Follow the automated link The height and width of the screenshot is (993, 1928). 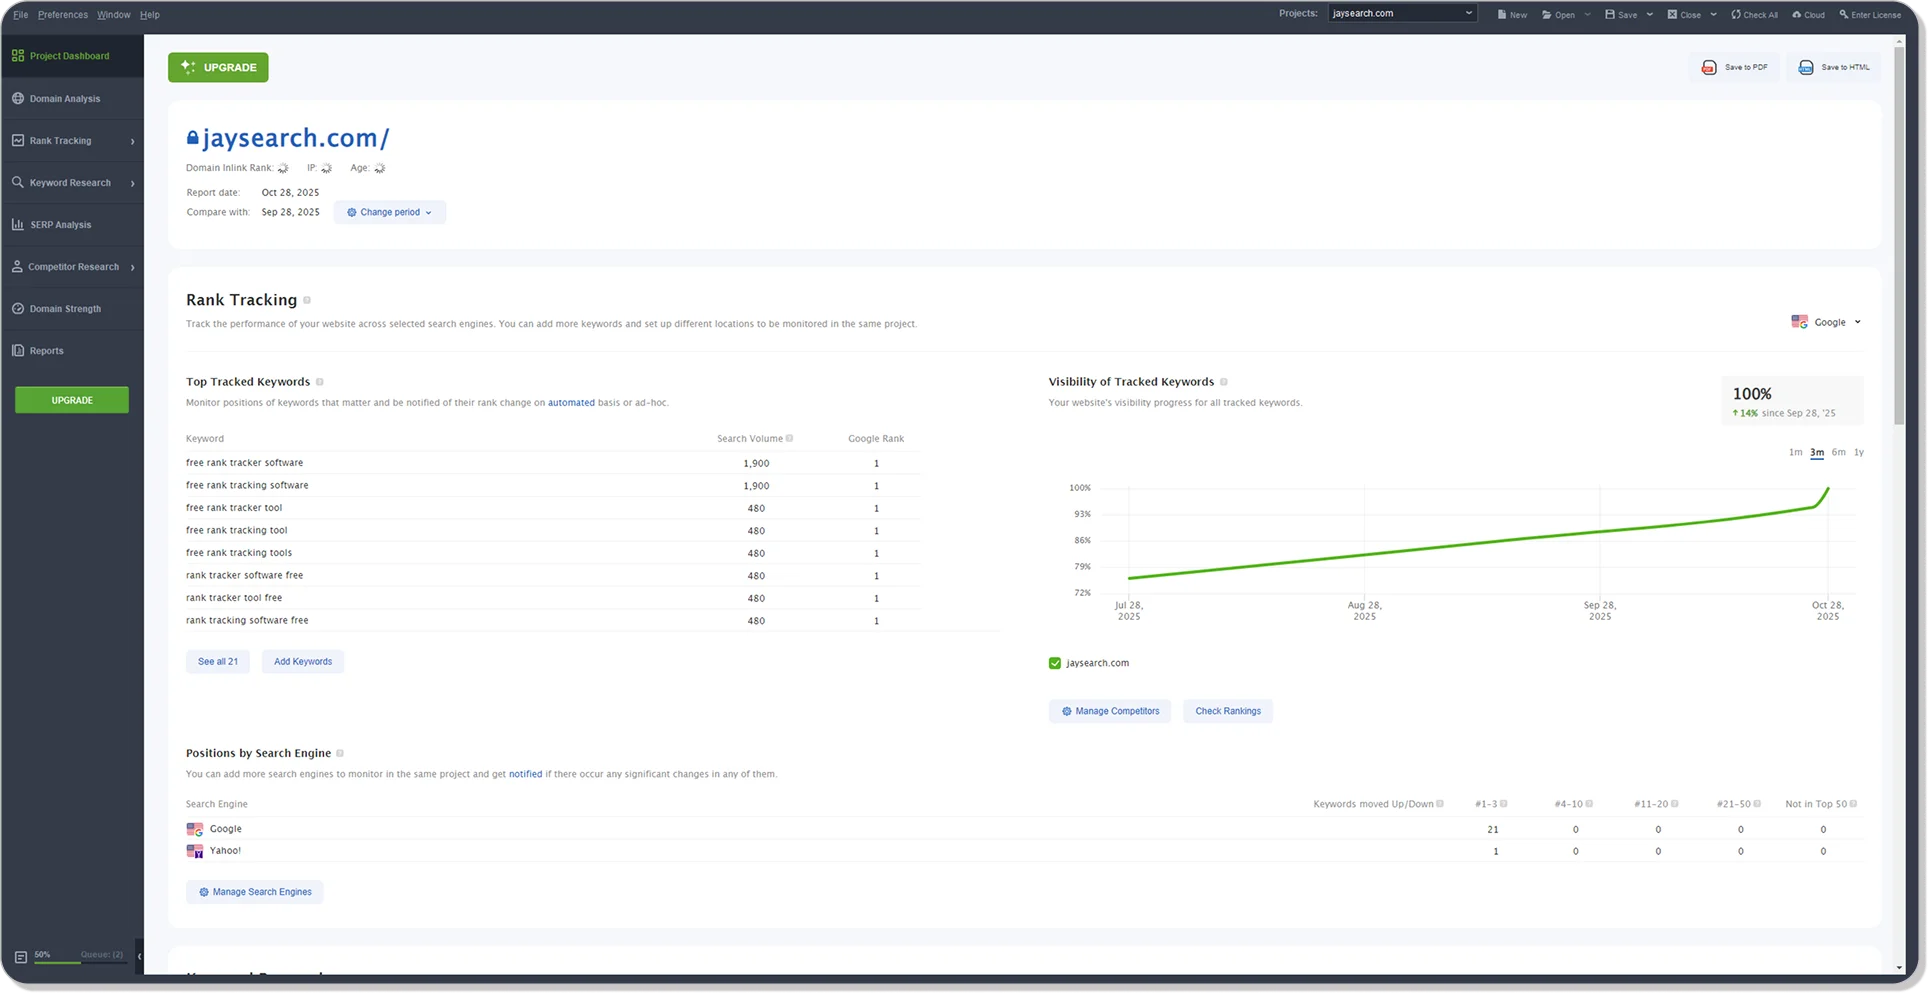[x=571, y=403]
